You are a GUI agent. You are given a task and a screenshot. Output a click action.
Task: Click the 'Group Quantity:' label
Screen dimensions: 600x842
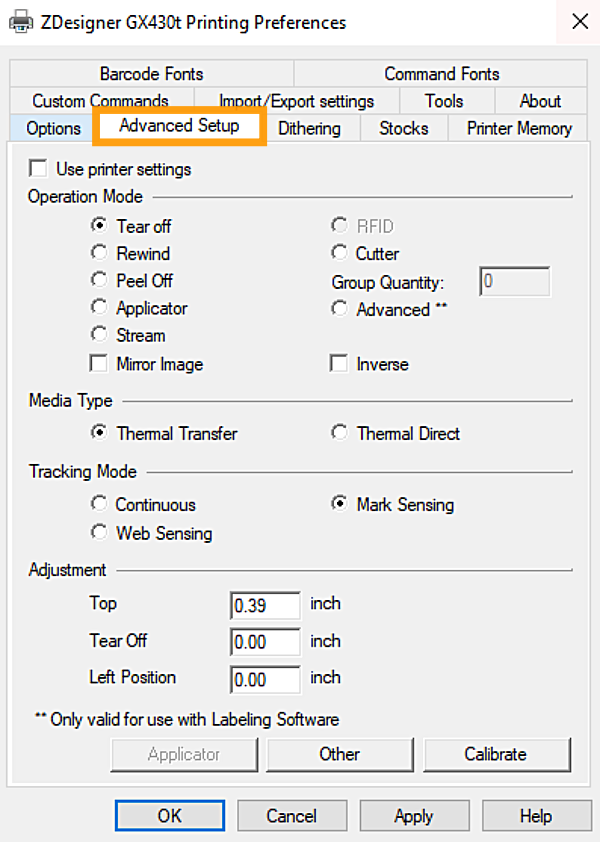pyautogui.click(x=388, y=282)
